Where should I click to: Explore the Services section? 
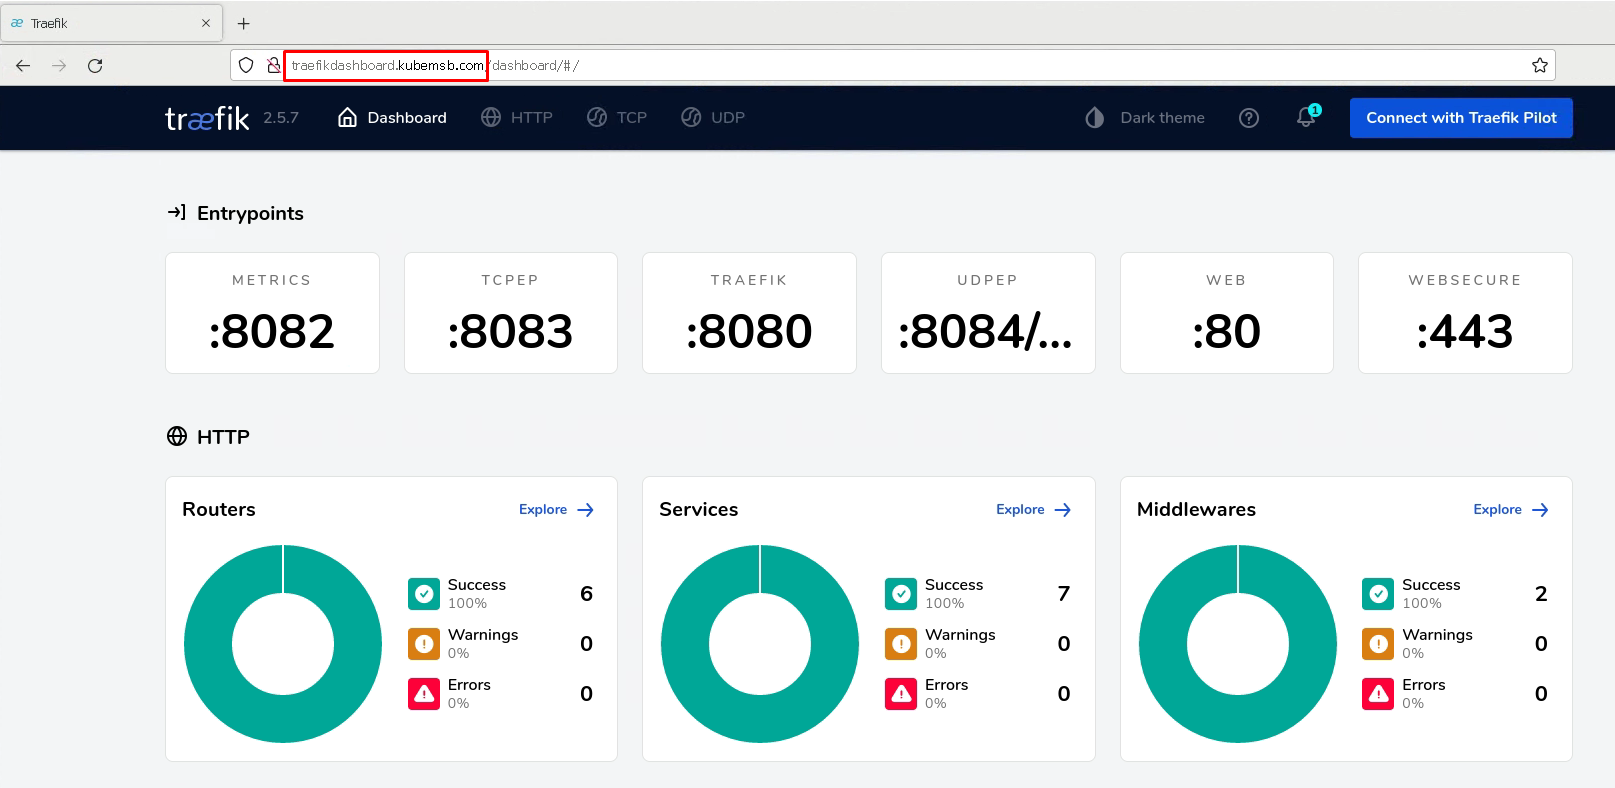(1033, 510)
